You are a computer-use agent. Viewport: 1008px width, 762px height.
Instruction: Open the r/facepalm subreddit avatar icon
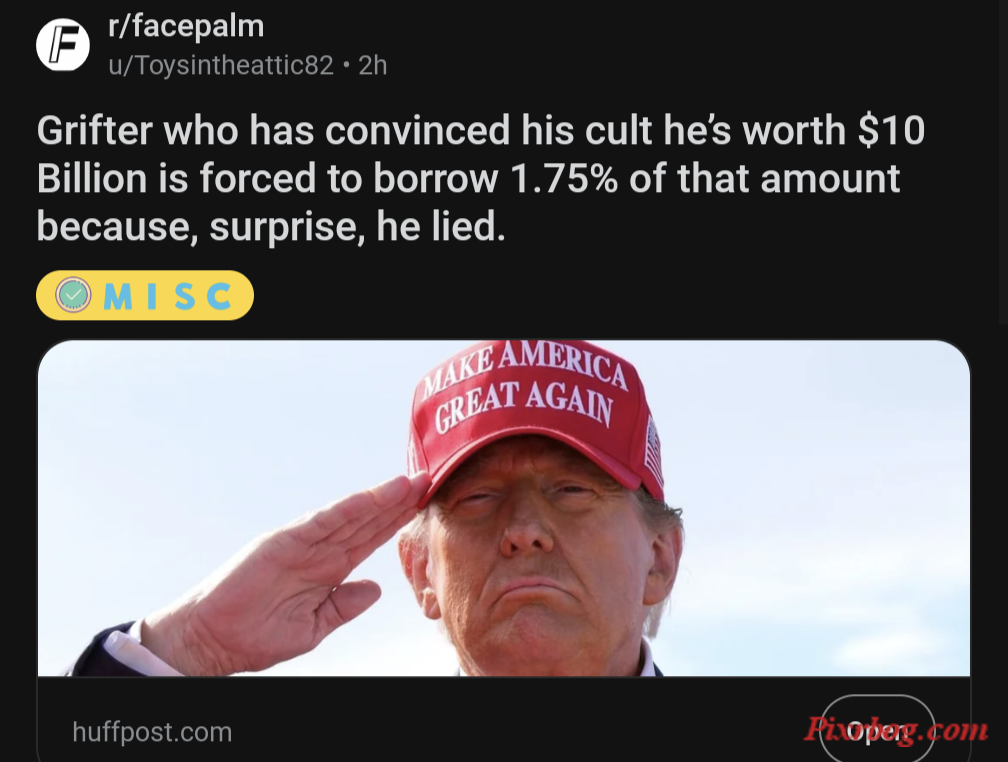[x=62, y=44]
